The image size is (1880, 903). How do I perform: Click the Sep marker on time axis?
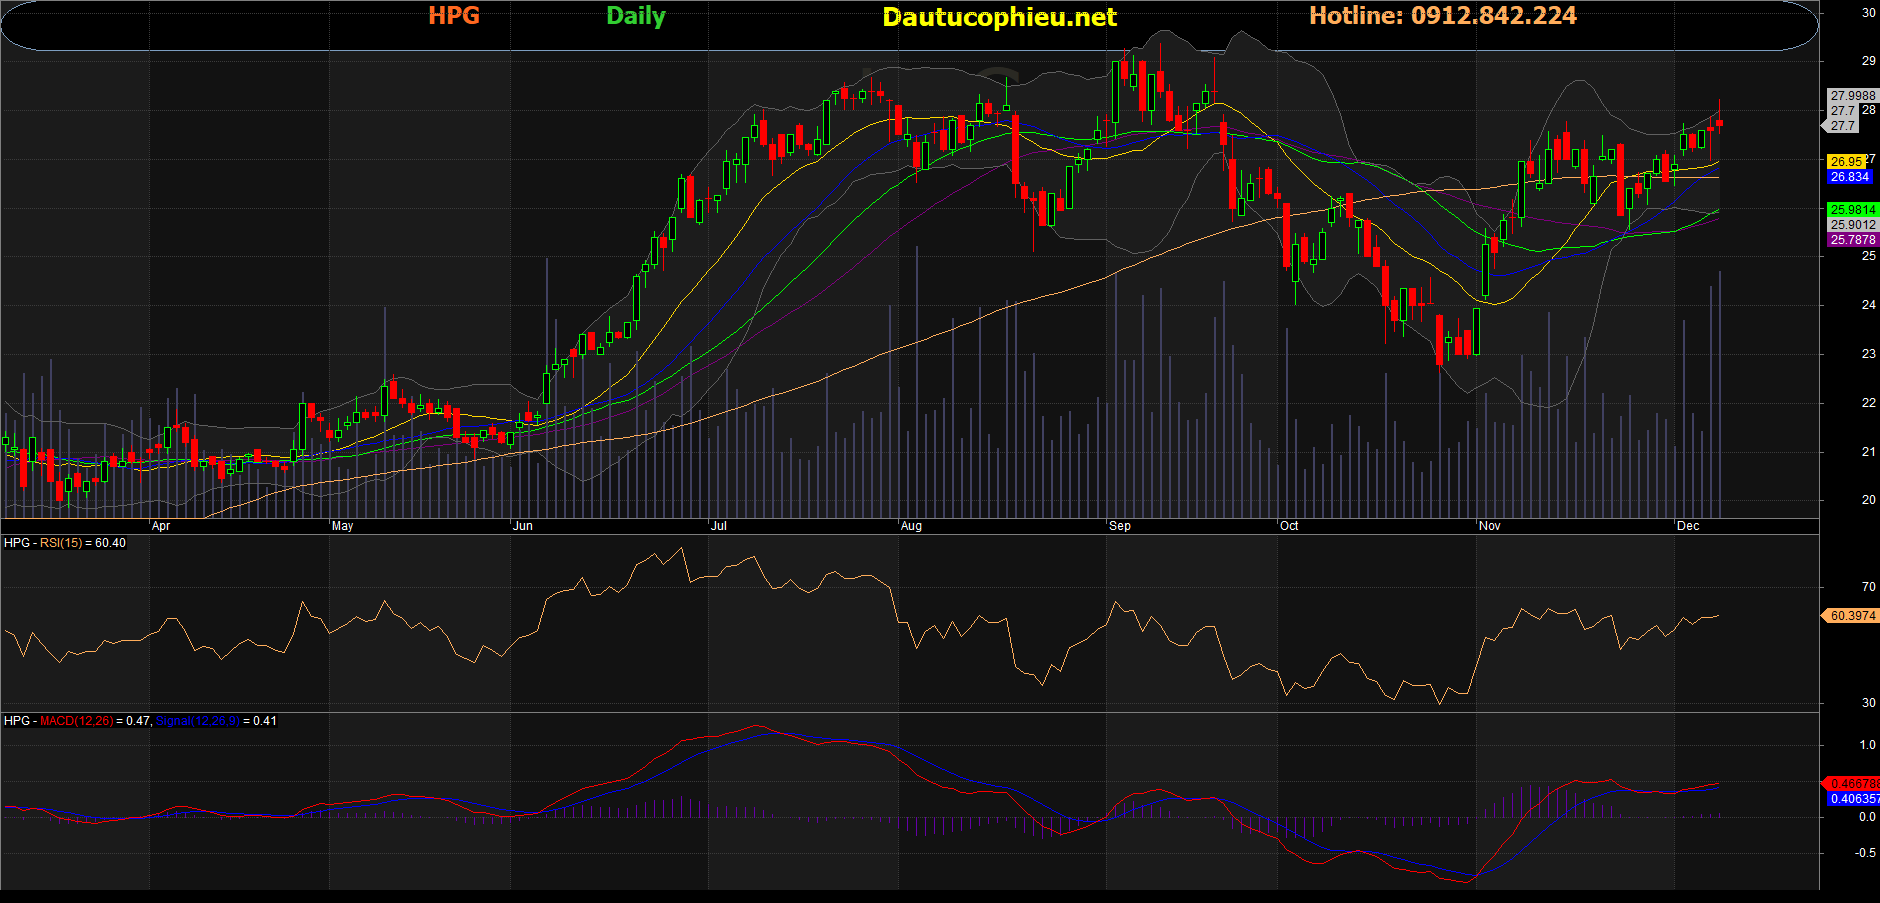[1119, 526]
